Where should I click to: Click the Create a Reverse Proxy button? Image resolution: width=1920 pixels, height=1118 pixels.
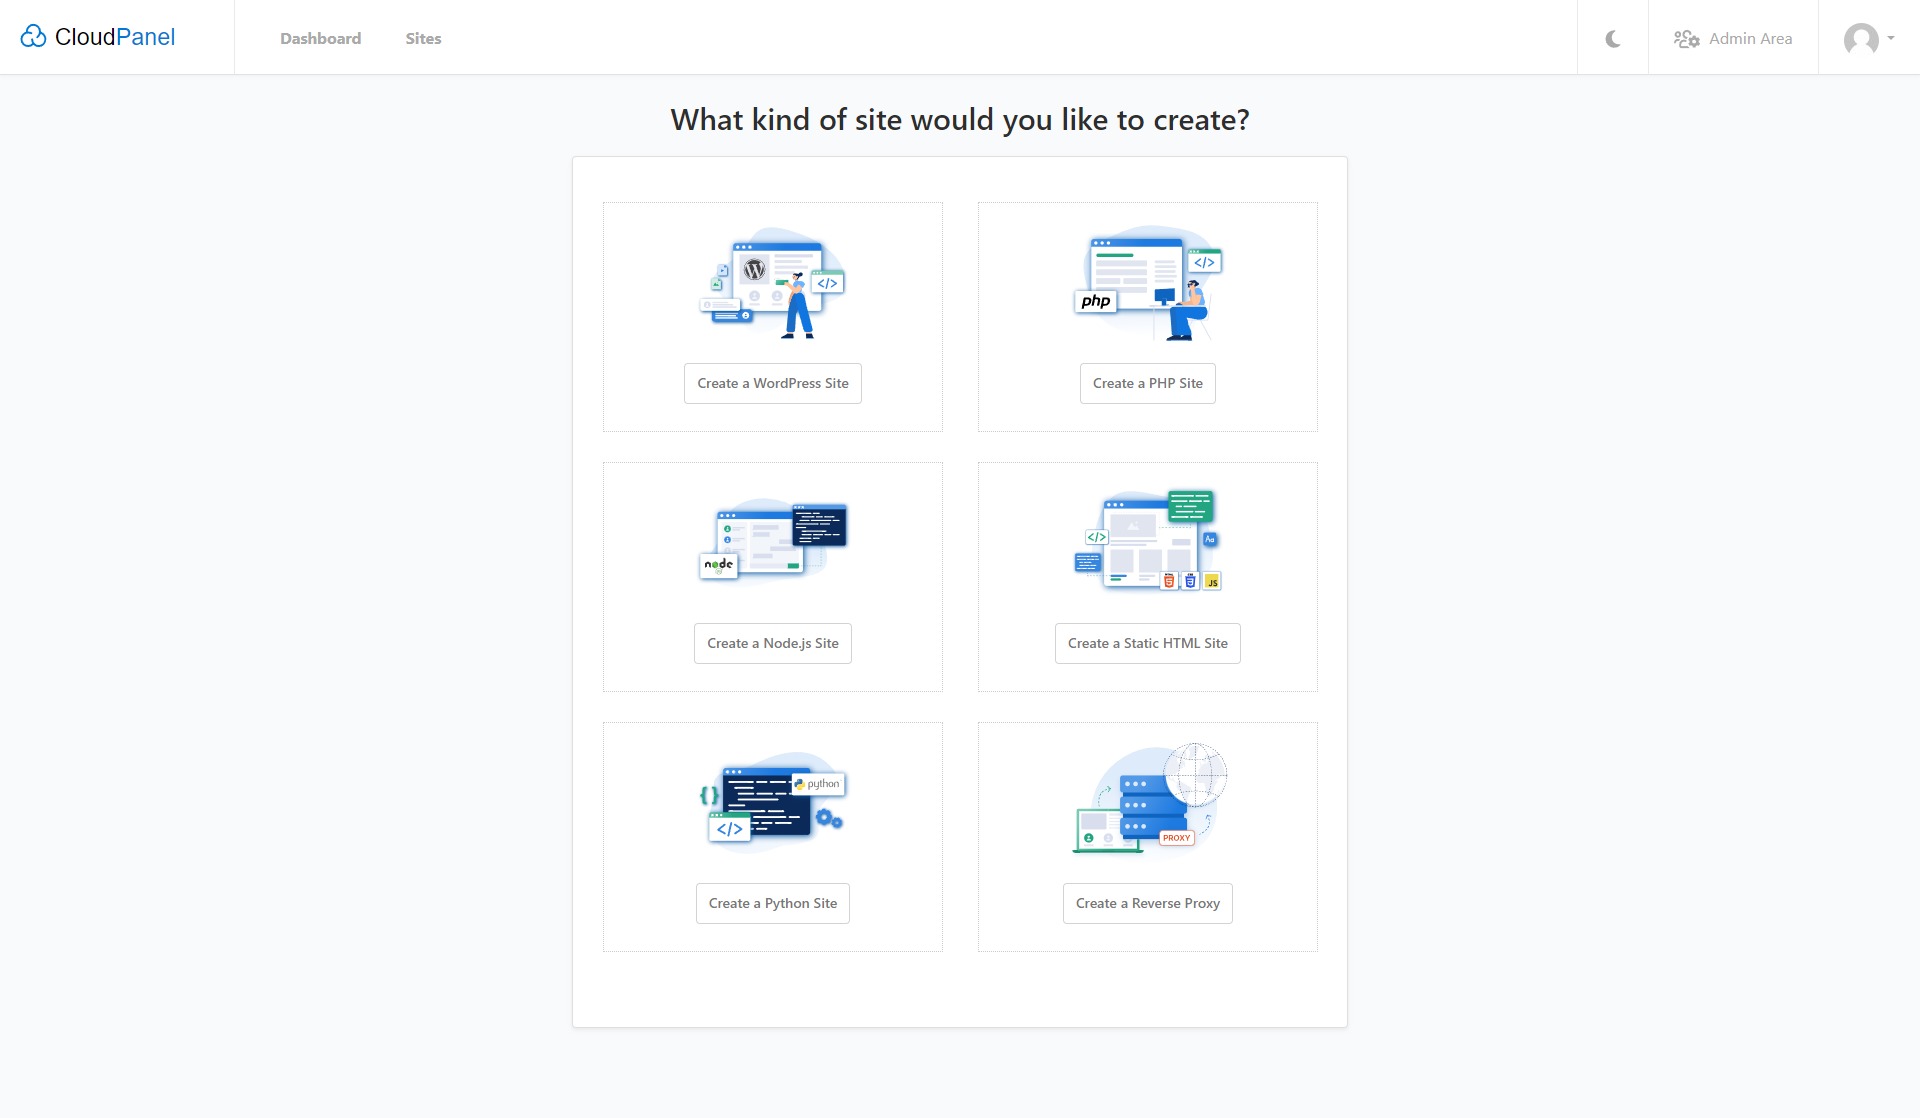click(1148, 903)
